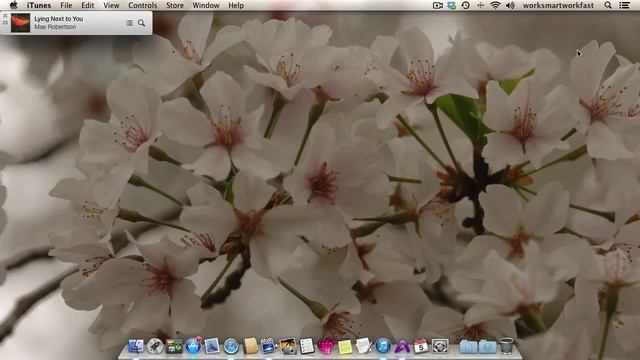Open Mission Control in the Dock
Image resolution: width=640 pixels, height=360 pixels.
pyautogui.click(x=174, y=346)
